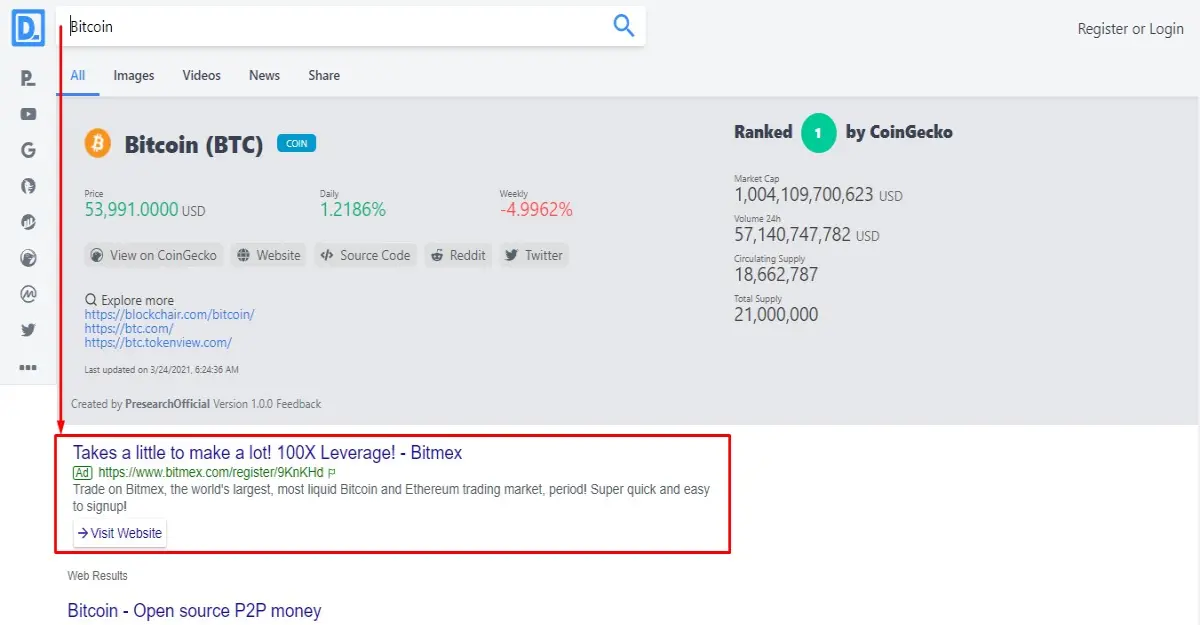Switch to the News tab
The width and height of the screenshot is (1200, 625).
tap(265, 75)
